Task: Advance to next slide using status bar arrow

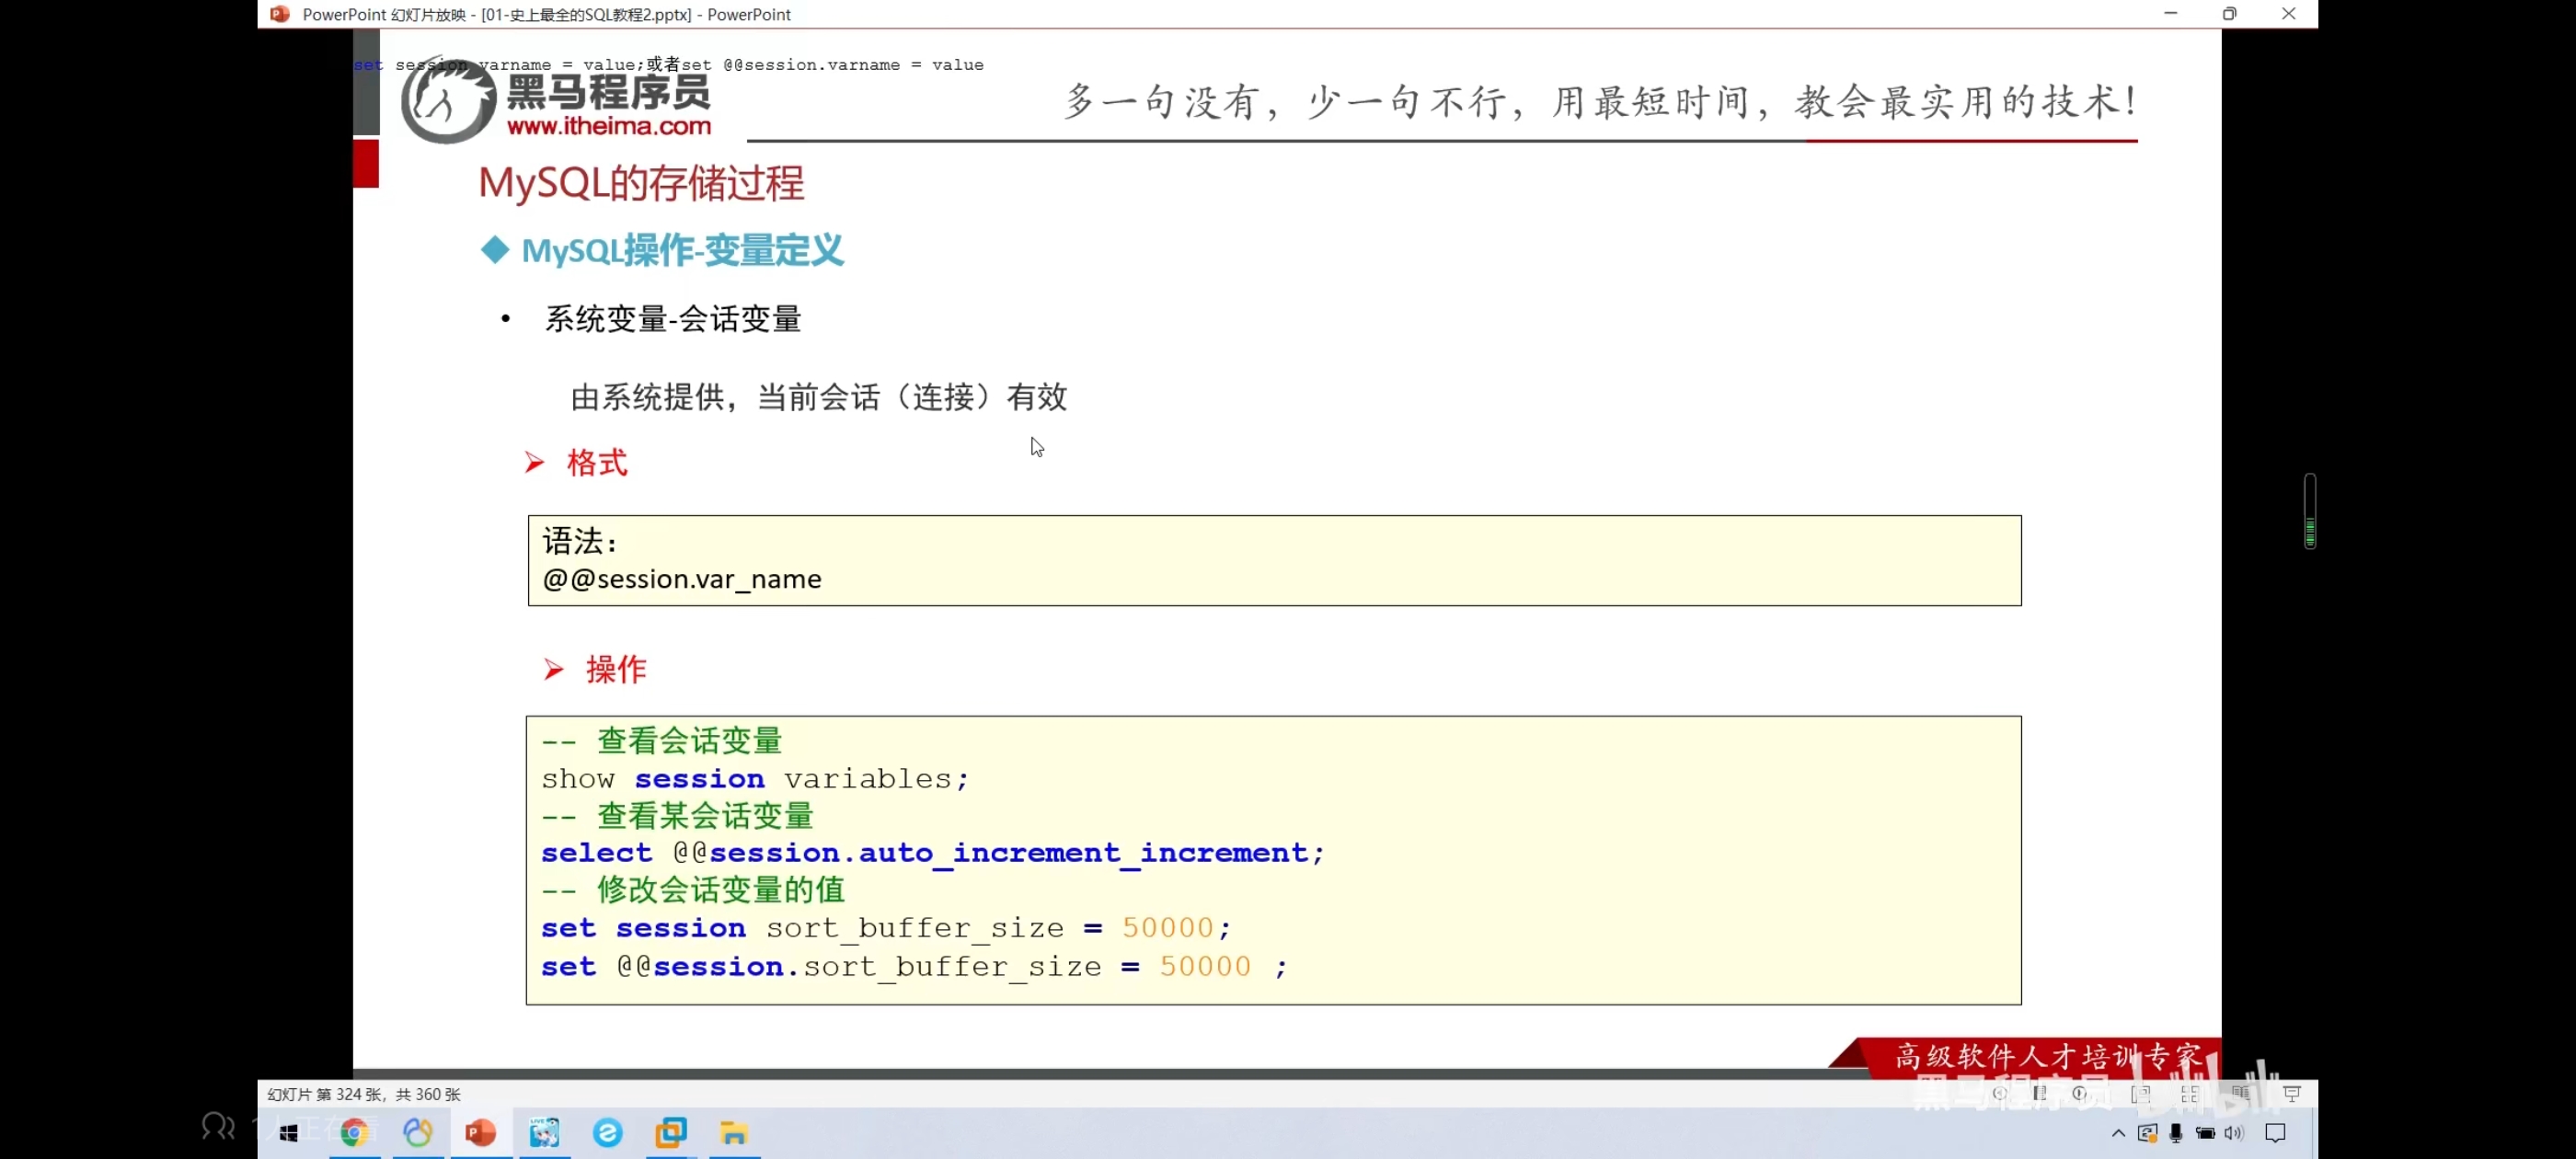Action: (x=2080, y=1094)
